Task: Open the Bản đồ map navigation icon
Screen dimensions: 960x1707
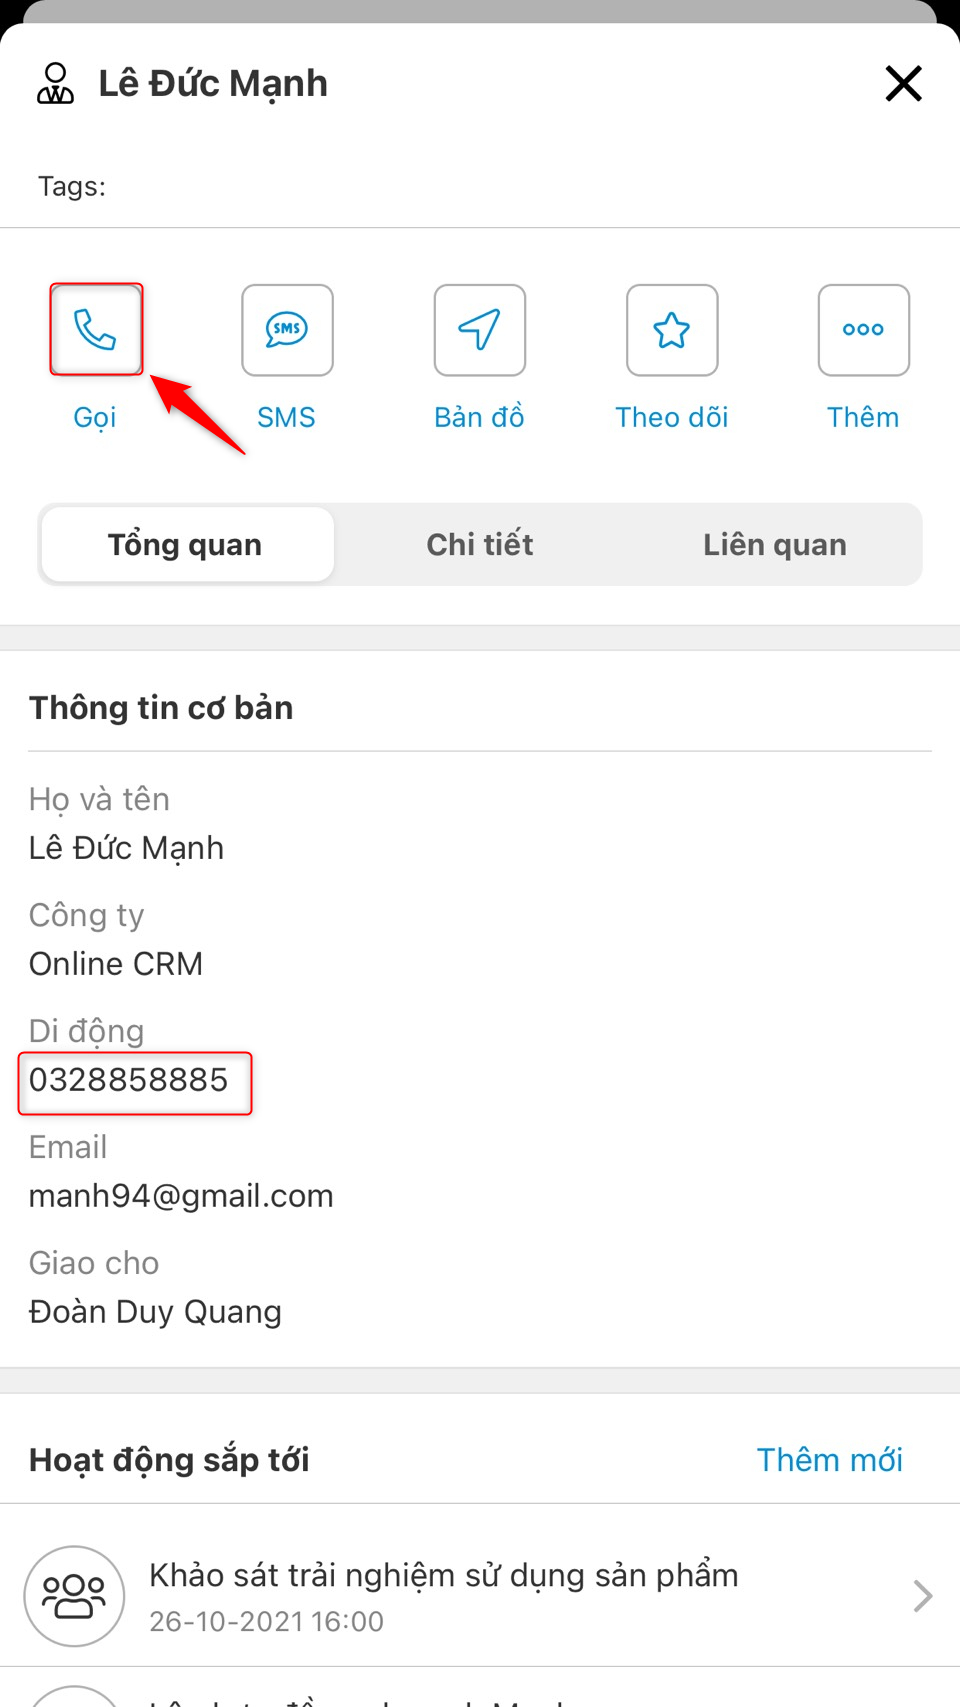Action: [480, 329]
